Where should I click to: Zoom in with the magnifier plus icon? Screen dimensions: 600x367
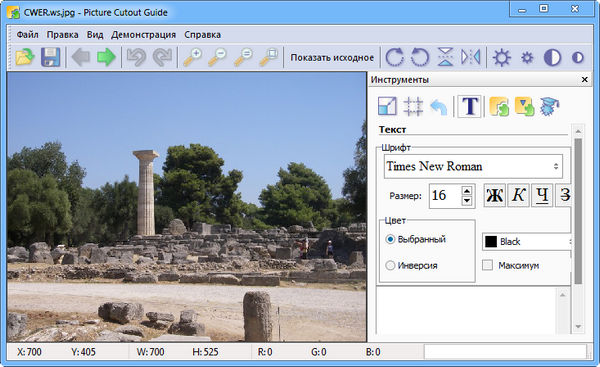coord(192,57)
